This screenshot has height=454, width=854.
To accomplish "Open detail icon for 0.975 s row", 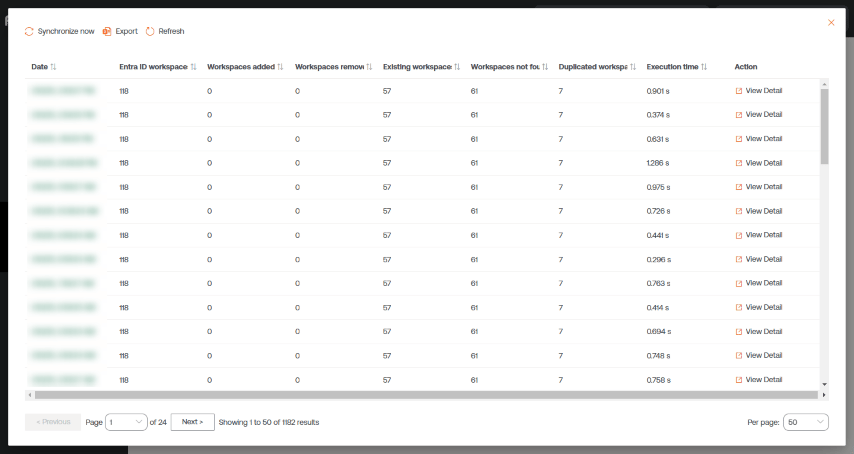I will [739, 187].
